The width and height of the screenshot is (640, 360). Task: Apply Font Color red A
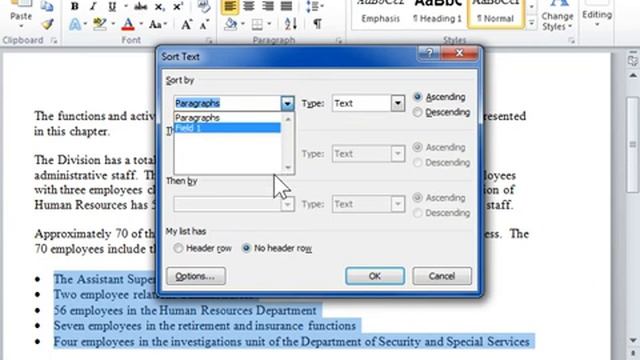(x=128, y=24)
